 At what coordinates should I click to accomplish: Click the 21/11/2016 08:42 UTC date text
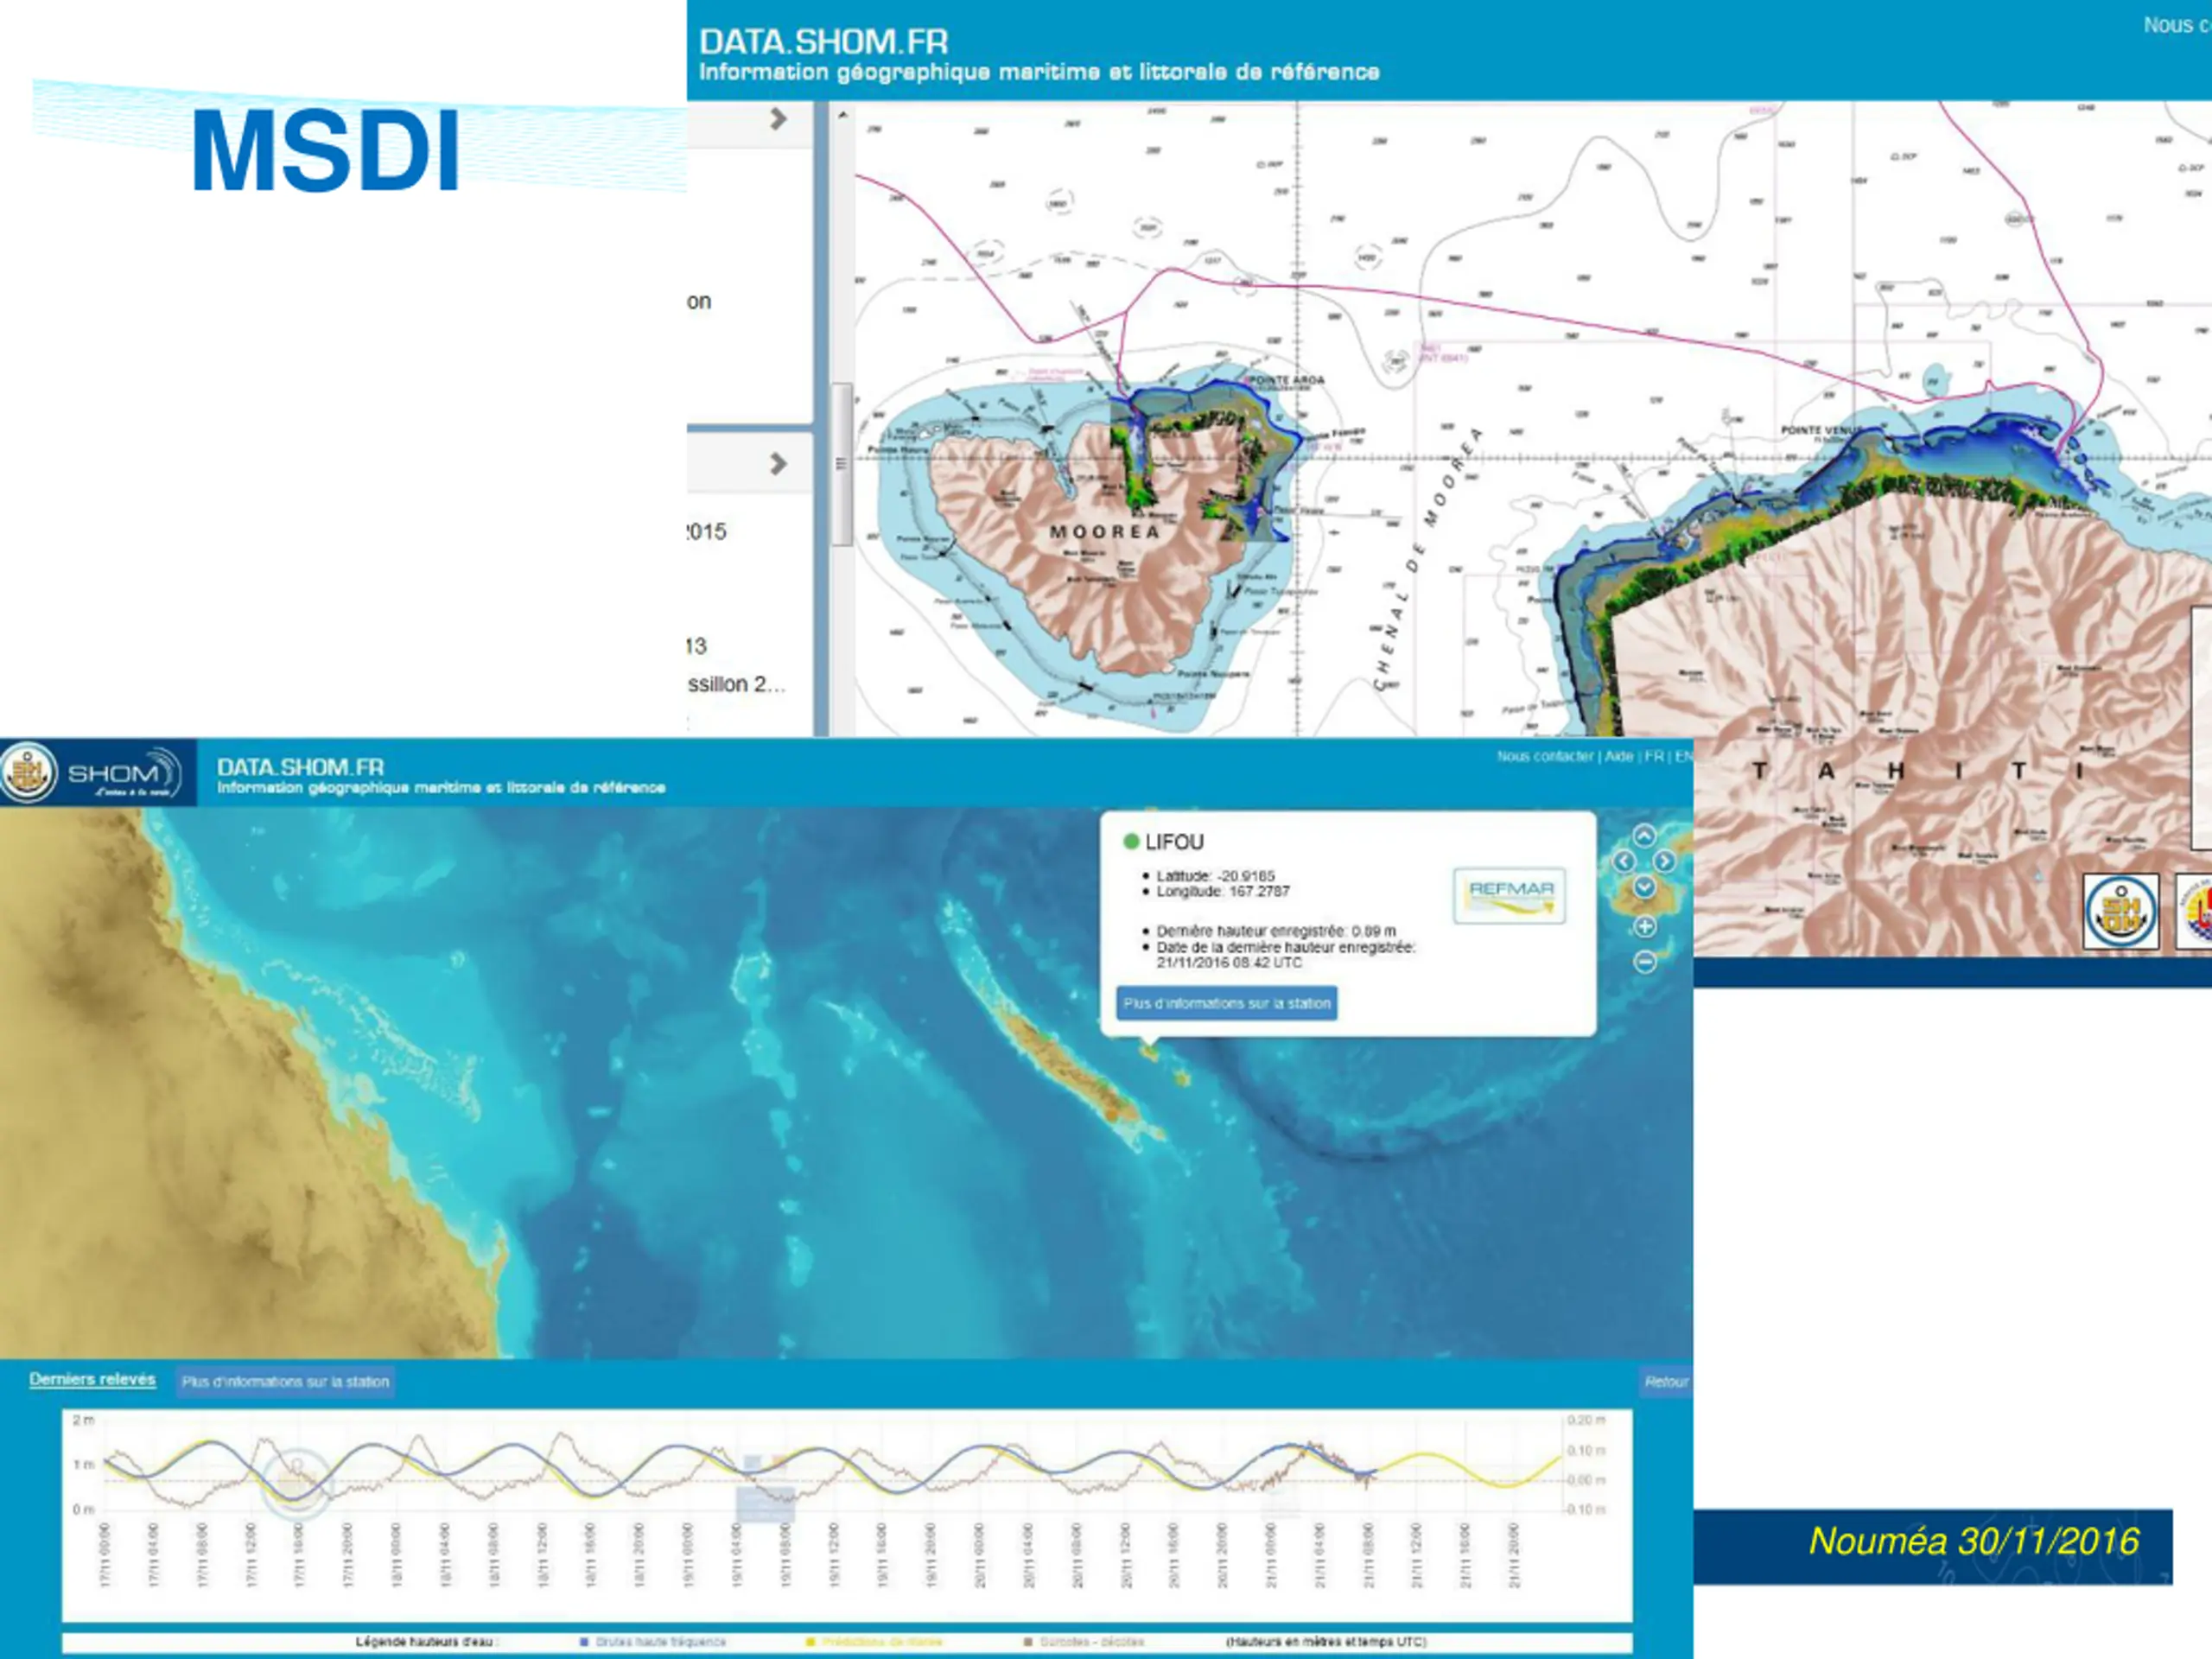click(x=1229, y=962)
